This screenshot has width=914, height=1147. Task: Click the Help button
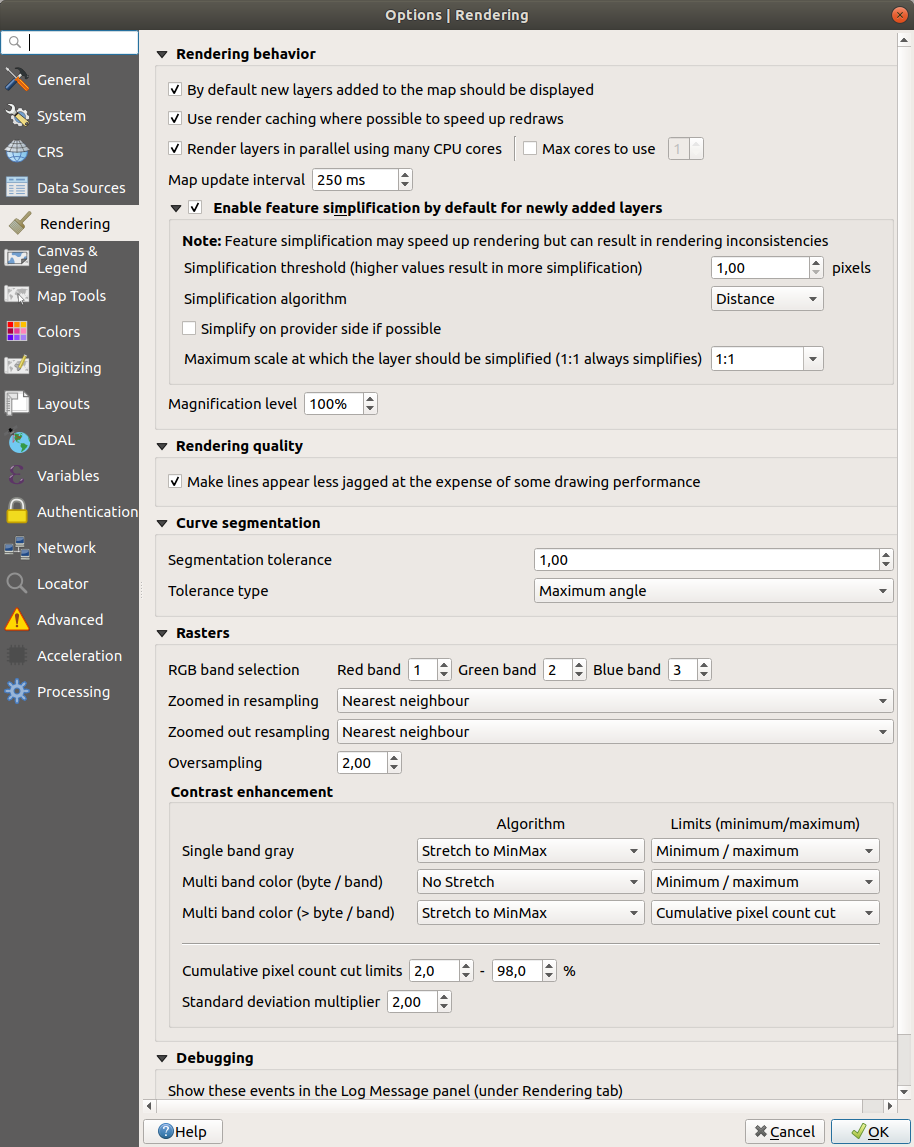coord(182,1131)
